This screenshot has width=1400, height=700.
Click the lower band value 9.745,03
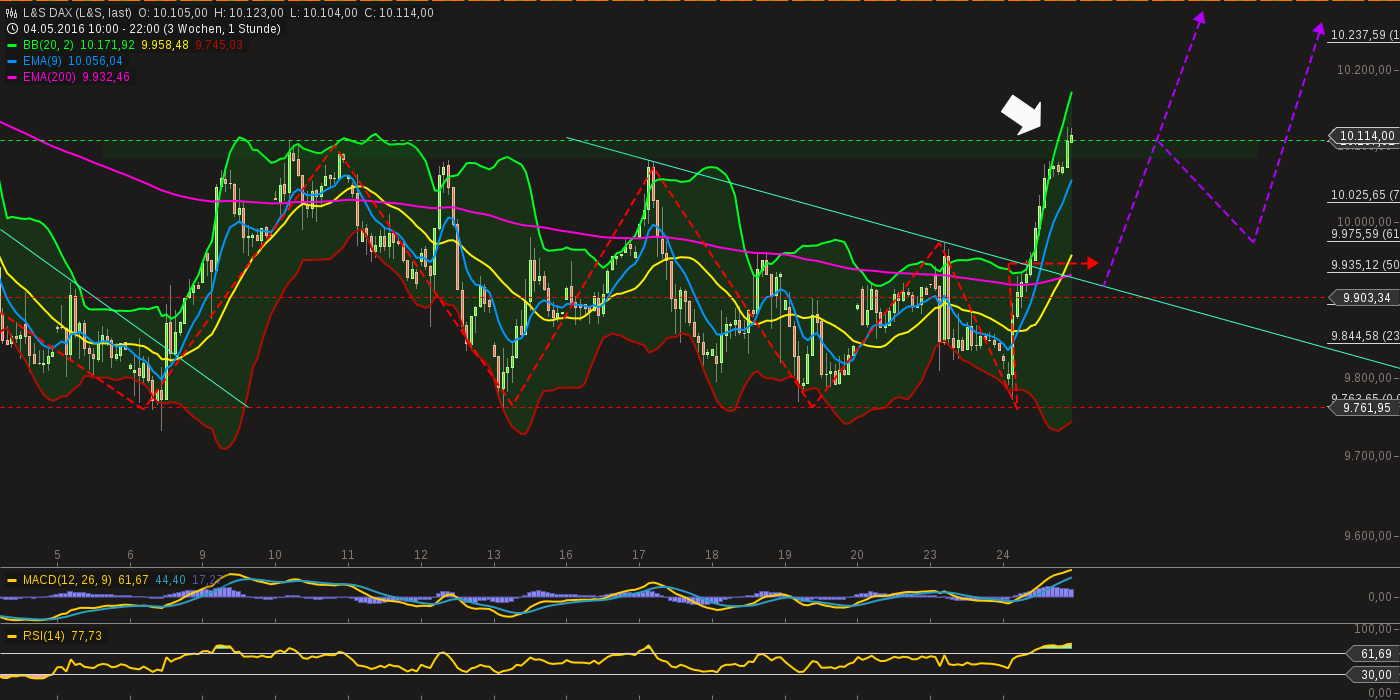[219, 45]
